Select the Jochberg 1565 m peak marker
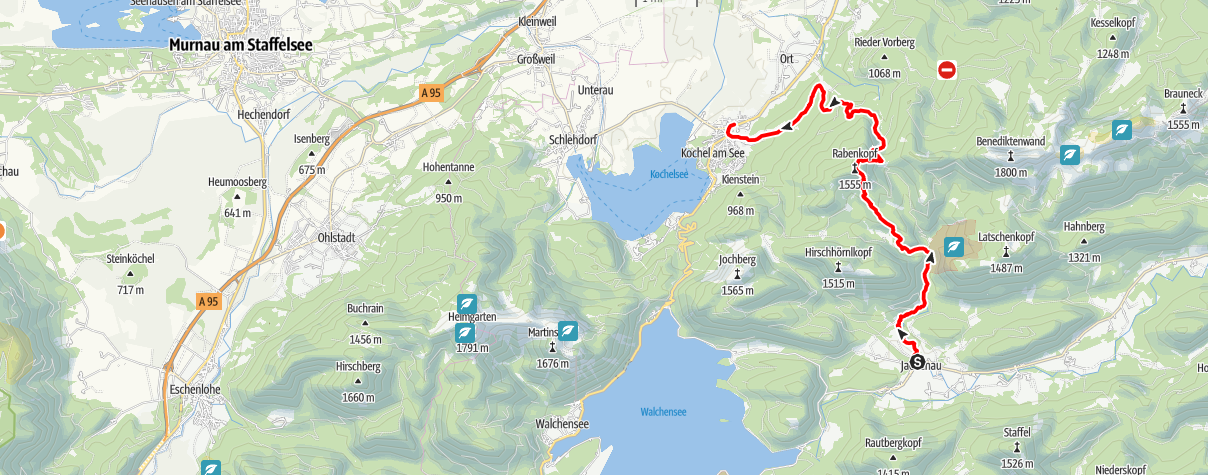 [x=738, y=273]
